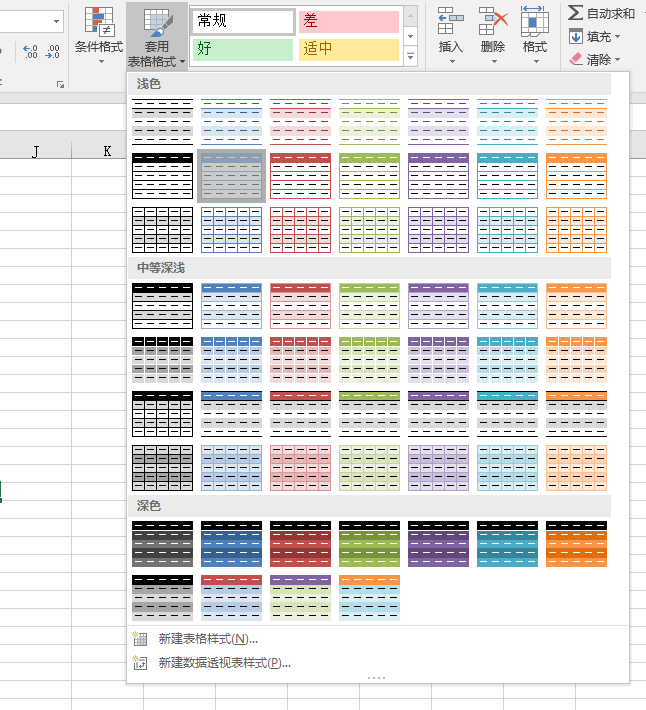This screenshot has height=710, width=646.
Task: Choose 新建数据透视表样式(P)... menu entry
Action: click(224, 663)
